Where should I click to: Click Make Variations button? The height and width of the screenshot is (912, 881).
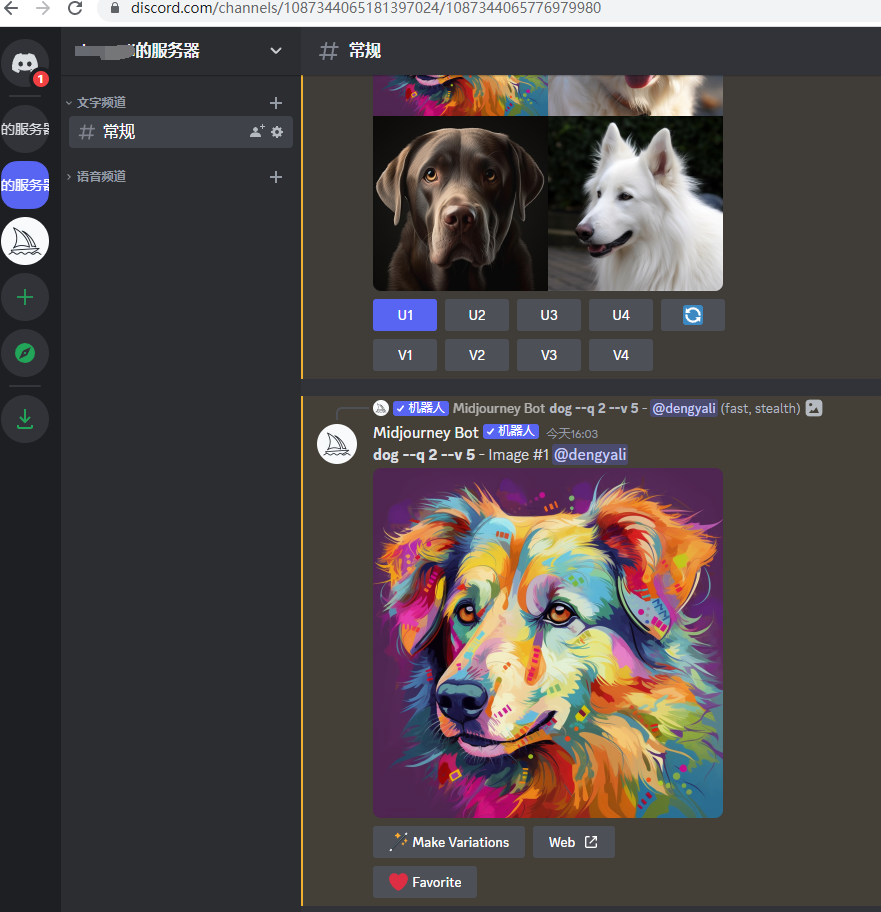point(448,842)
